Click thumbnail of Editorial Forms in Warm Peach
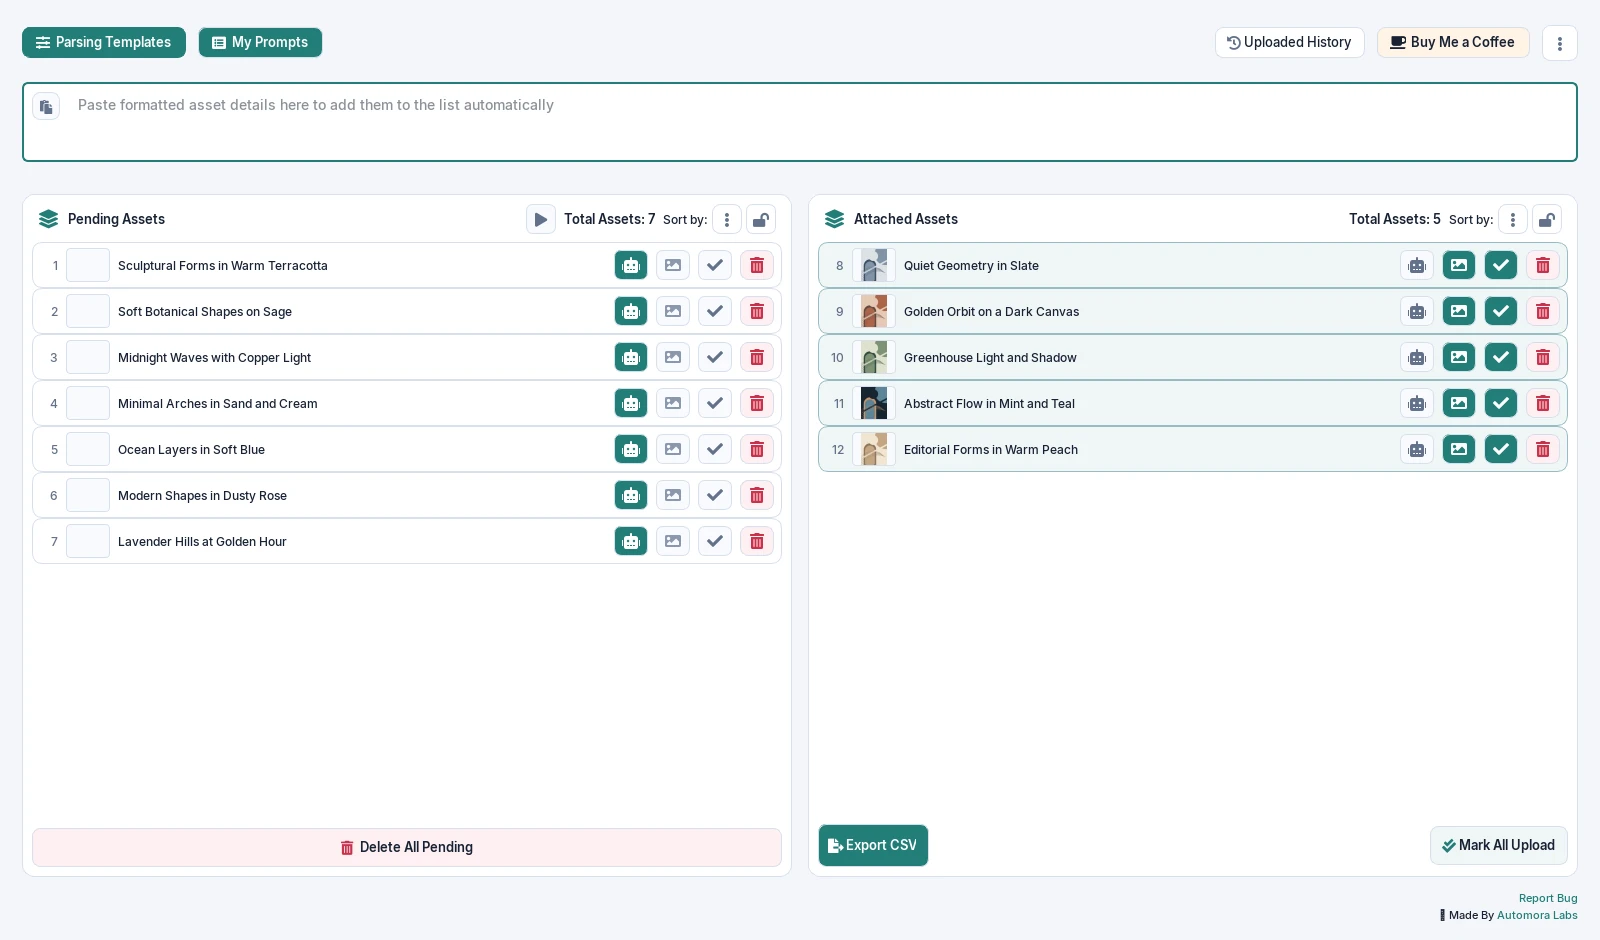Screen dimensions: 1600x940 pyautogui.click(x=874, y=449)
